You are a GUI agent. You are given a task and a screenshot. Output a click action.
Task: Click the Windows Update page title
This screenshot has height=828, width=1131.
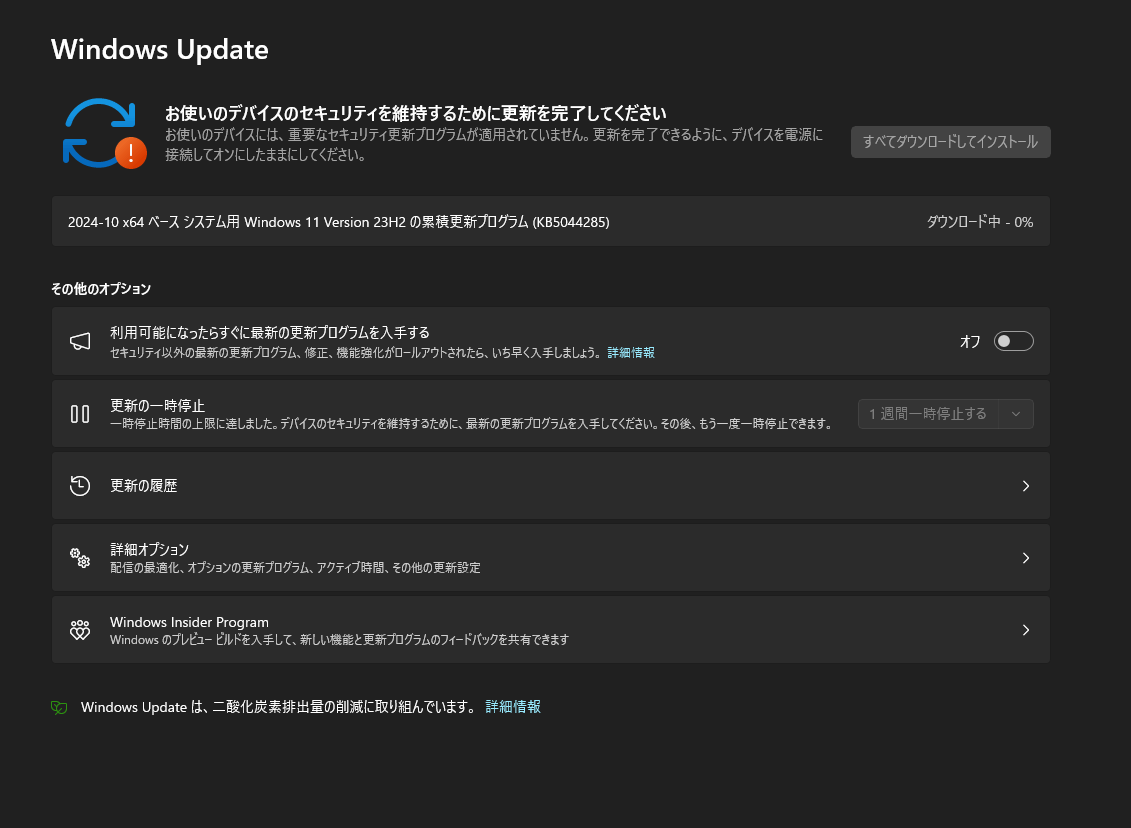point(159,50)
